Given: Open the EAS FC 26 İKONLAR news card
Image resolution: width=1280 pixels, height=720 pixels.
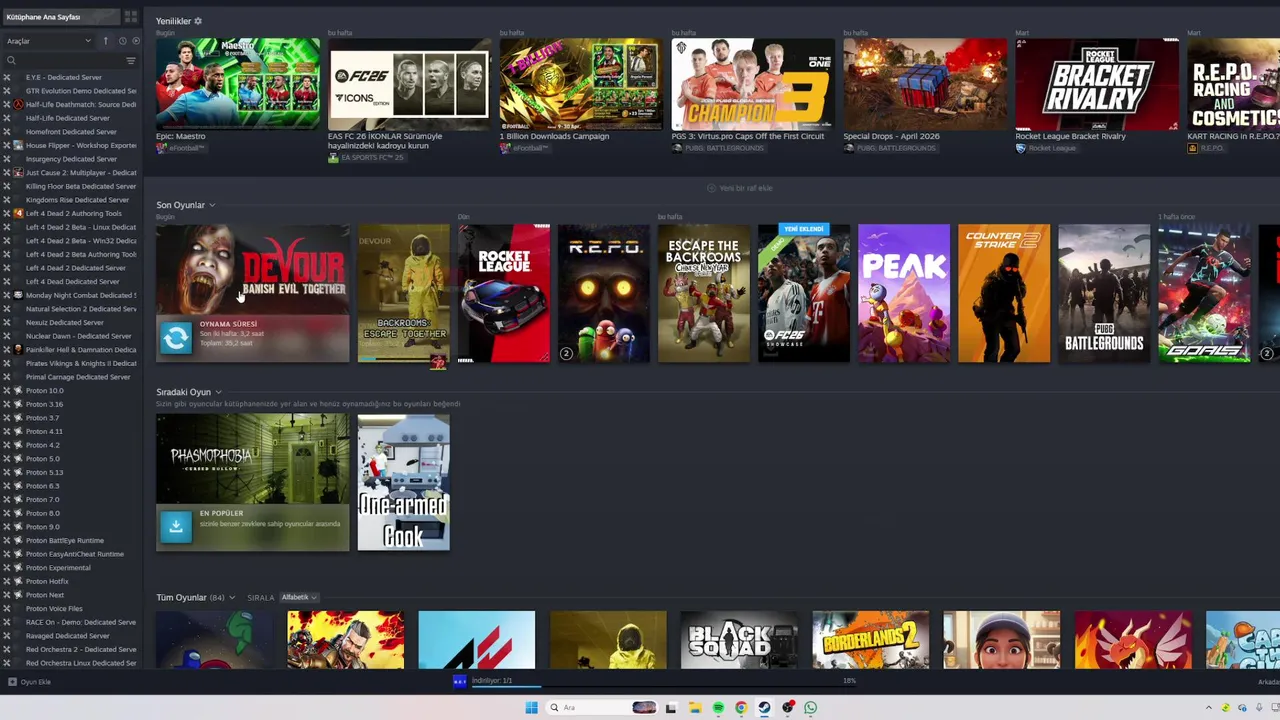Looking at the screenshot, I should (409, 99).
